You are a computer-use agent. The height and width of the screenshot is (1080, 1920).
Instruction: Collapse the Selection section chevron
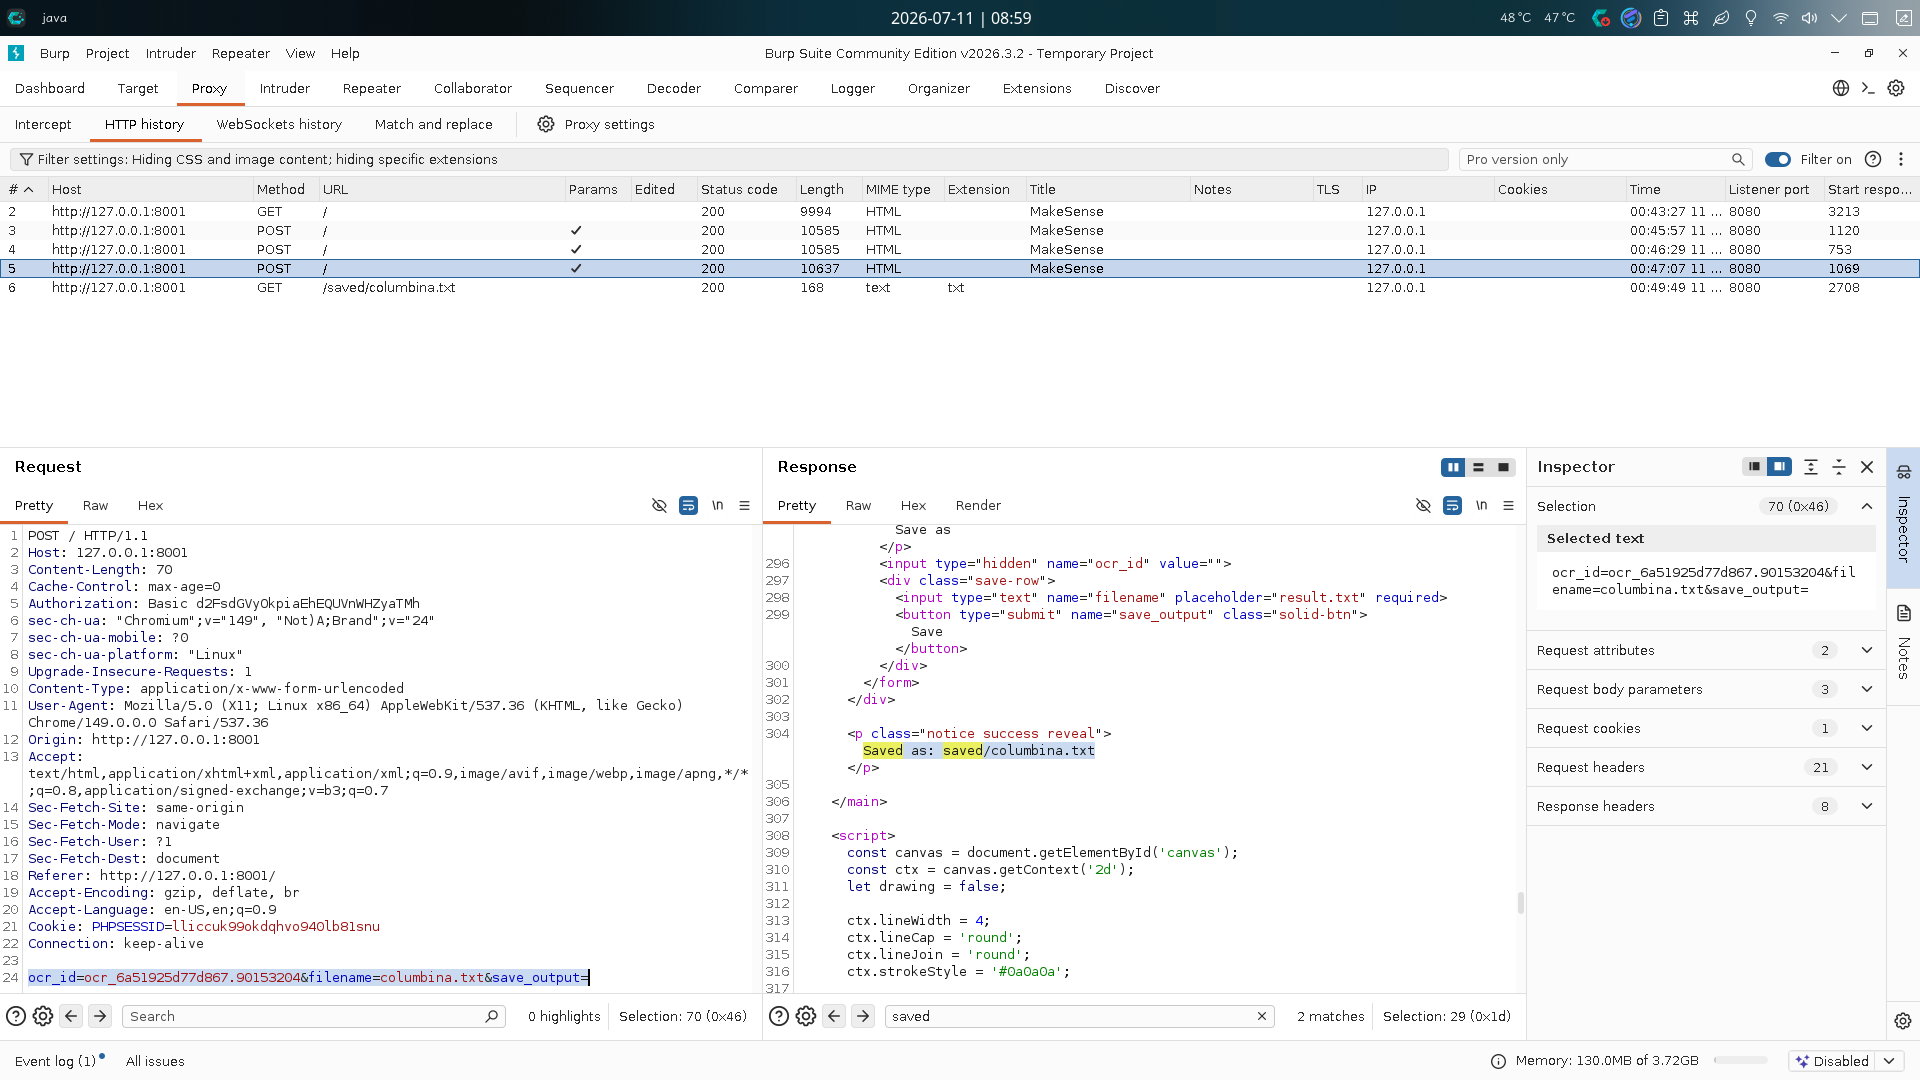pos(1867,506)
